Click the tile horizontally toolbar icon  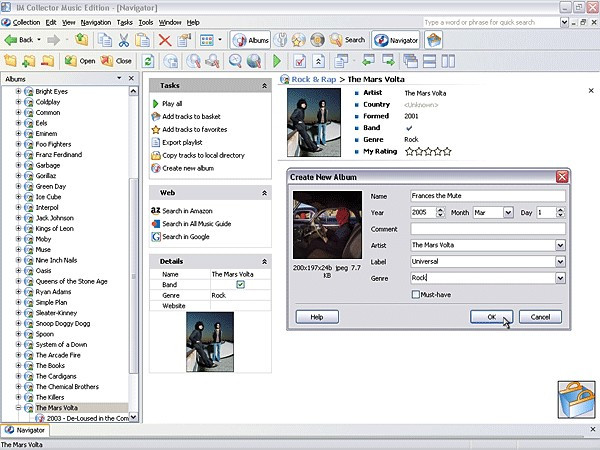pyautogui.click(x=429, y=61)
